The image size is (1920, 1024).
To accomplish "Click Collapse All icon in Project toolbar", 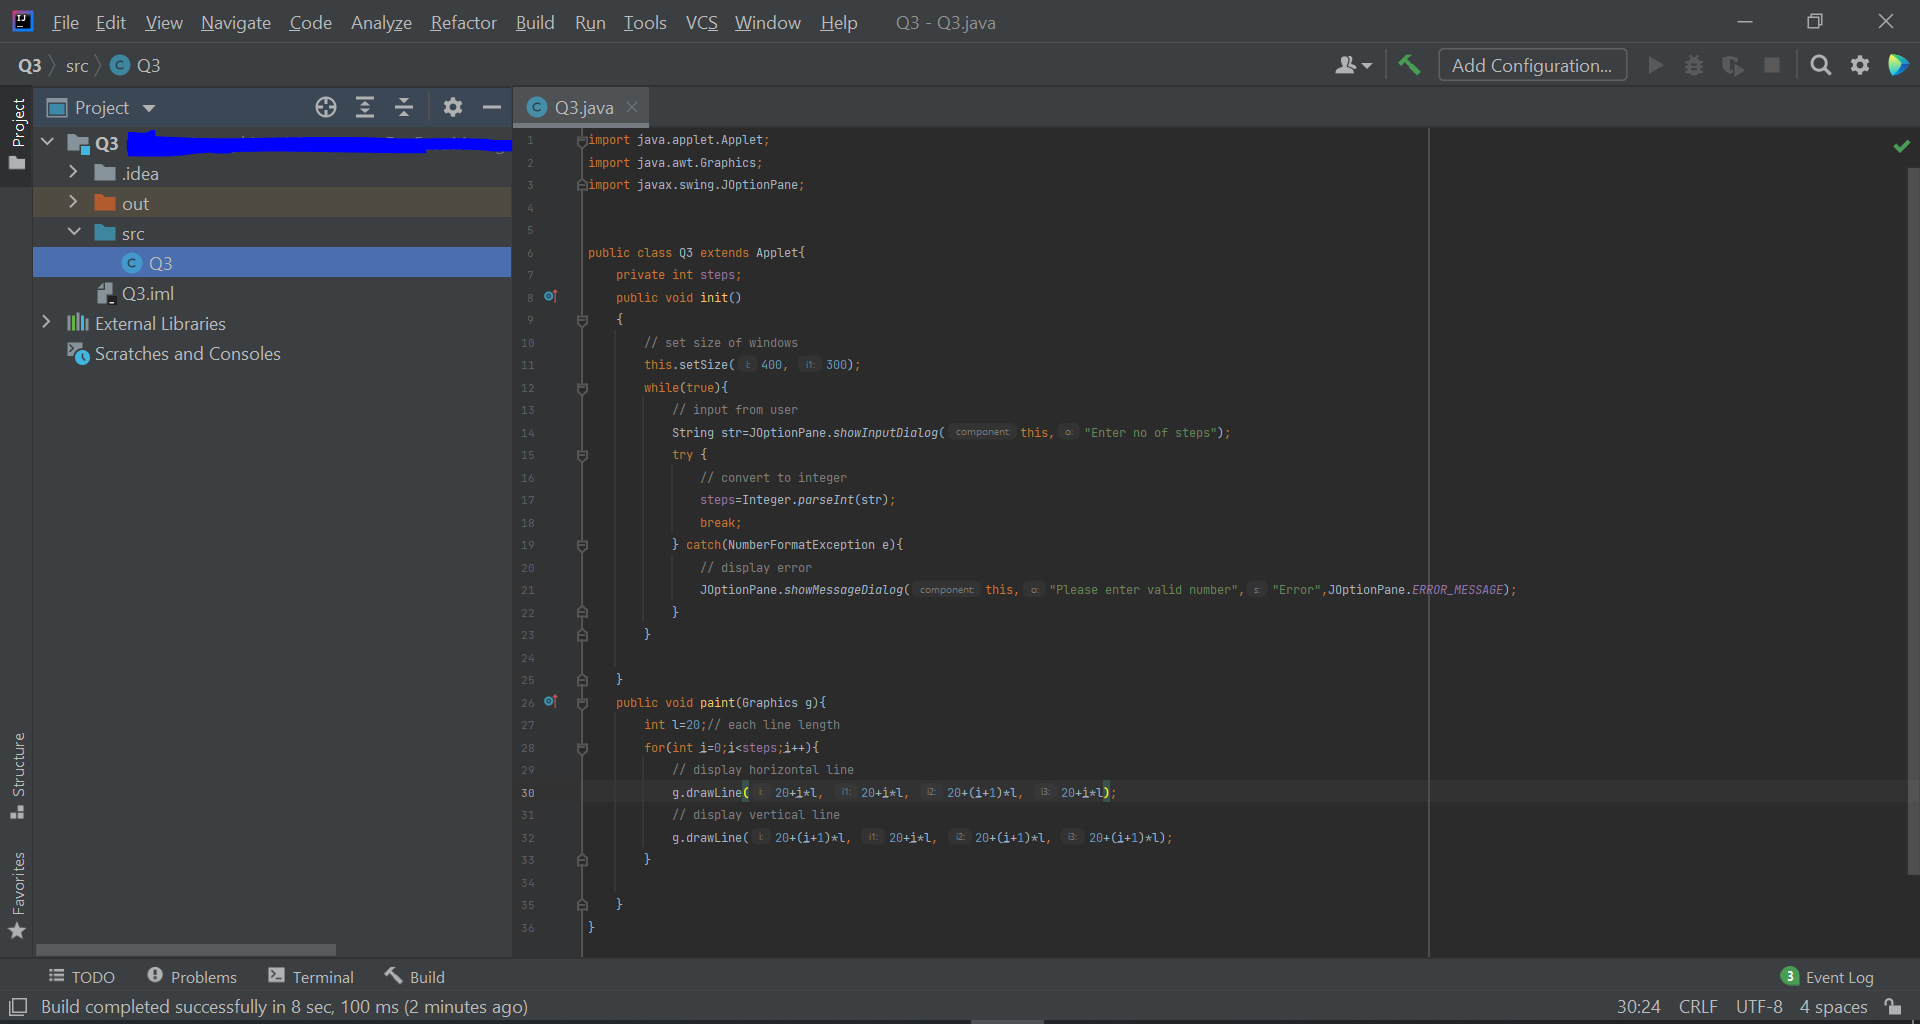I will [x=404, y=107].
